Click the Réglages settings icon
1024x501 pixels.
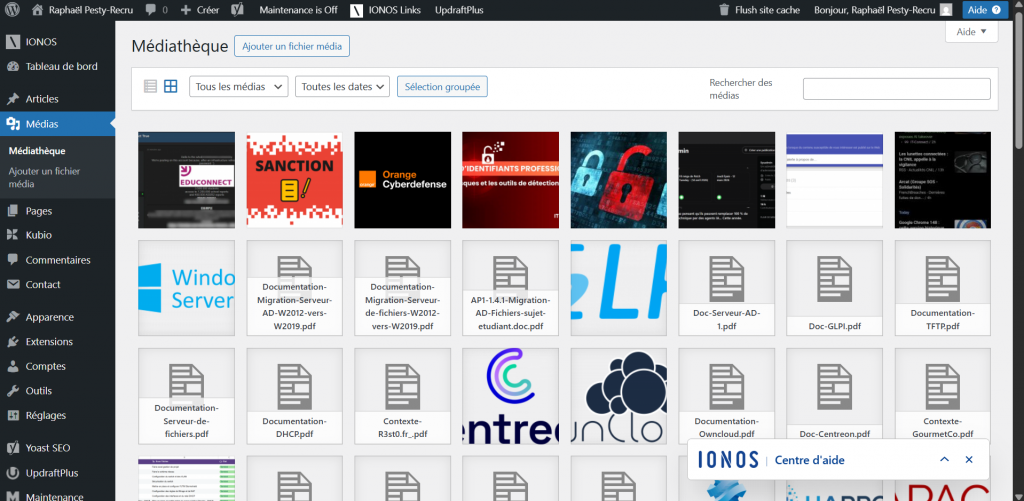coord(12,415)
